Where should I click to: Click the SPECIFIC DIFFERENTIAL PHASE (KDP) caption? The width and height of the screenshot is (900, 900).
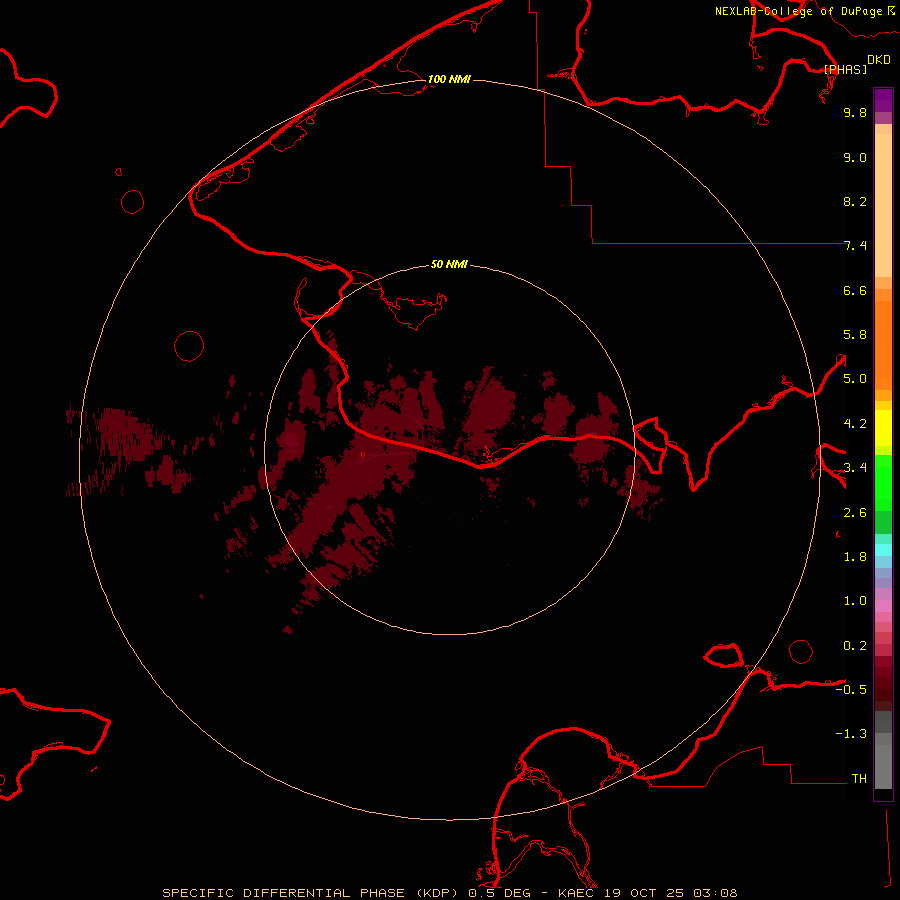(x=311, y=893)
